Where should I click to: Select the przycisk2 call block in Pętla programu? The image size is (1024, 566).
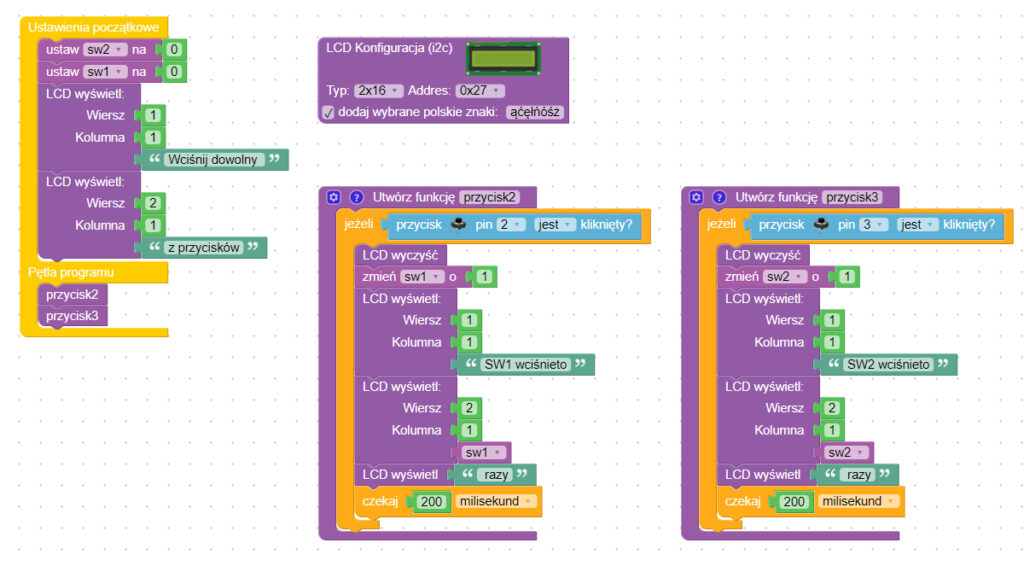(x=72, y=294)
